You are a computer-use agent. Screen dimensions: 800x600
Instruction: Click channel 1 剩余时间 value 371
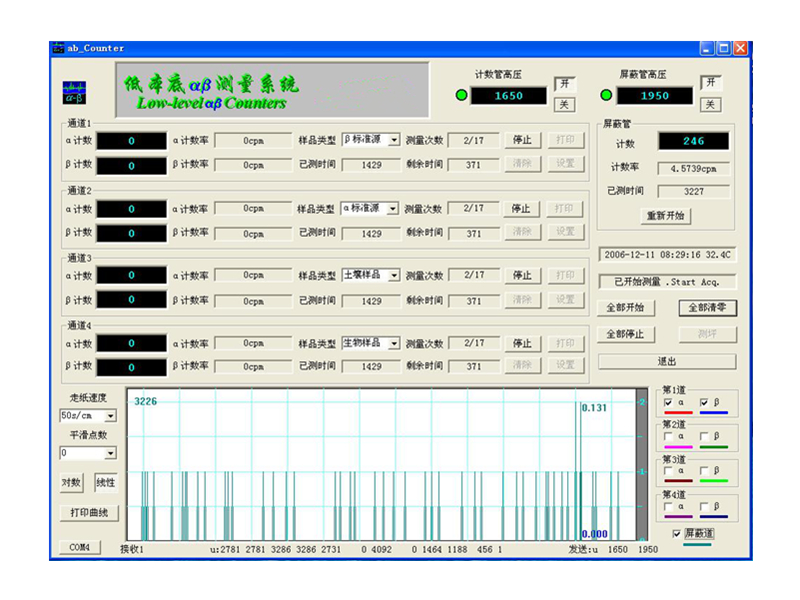point(473,165)
